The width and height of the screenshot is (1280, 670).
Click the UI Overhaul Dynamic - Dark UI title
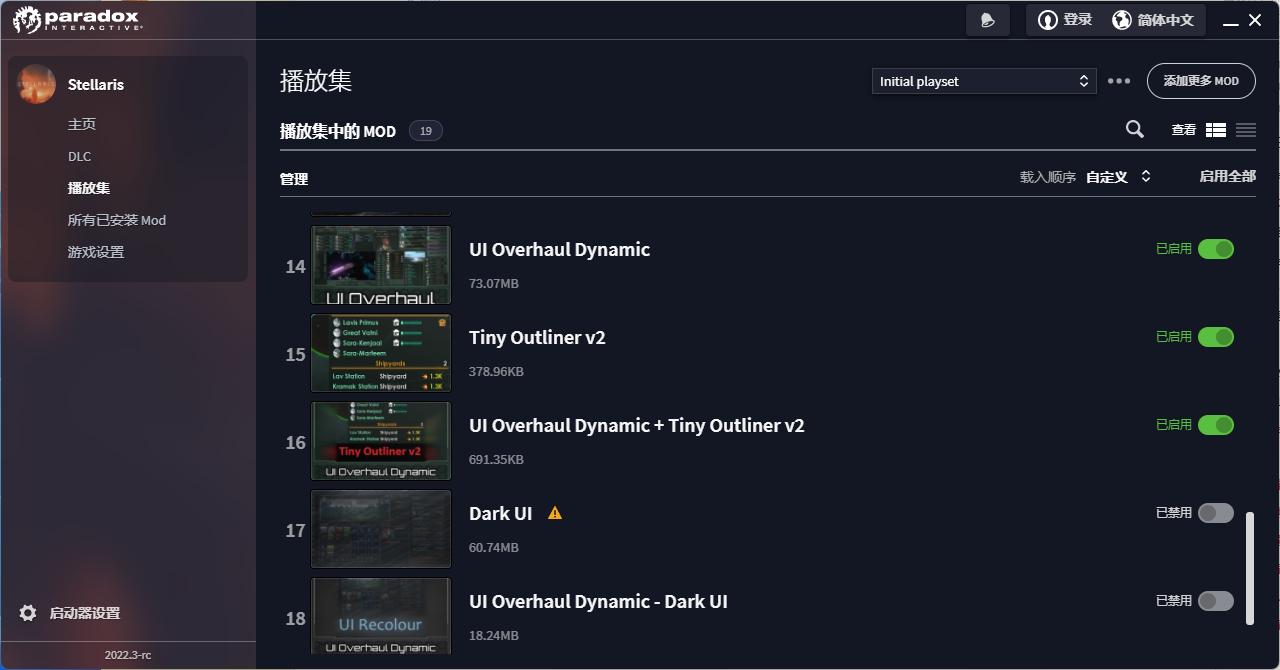598,602
